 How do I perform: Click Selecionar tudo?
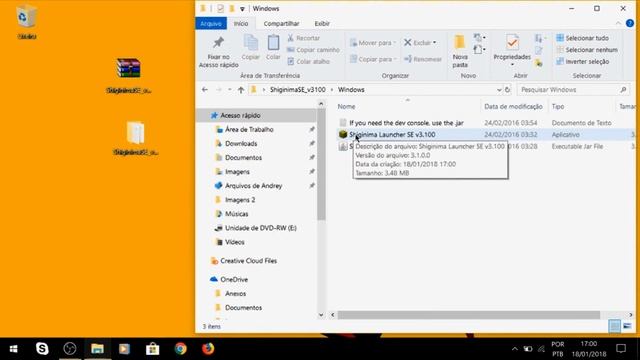click(582, 38)
